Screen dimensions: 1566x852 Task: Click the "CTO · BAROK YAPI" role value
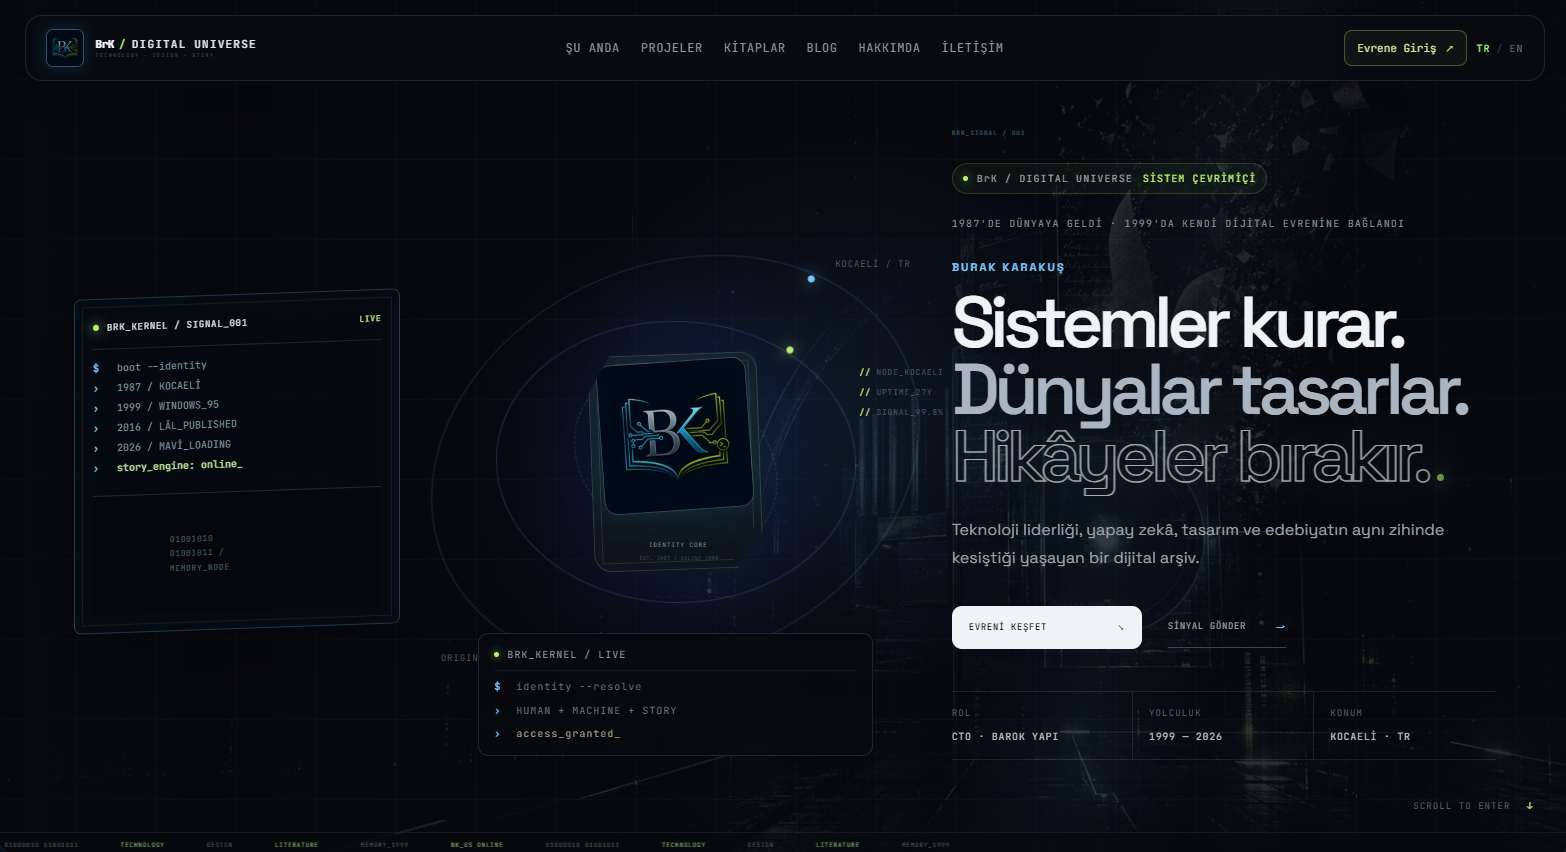pos(1005,736)
